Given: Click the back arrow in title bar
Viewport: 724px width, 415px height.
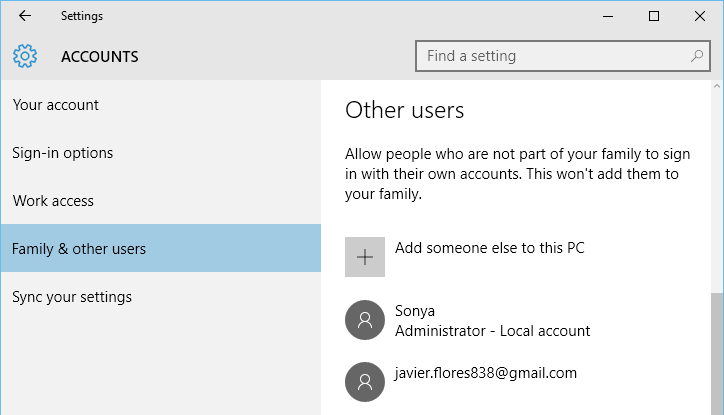Looking at the screenshot, I should point(25,16).
